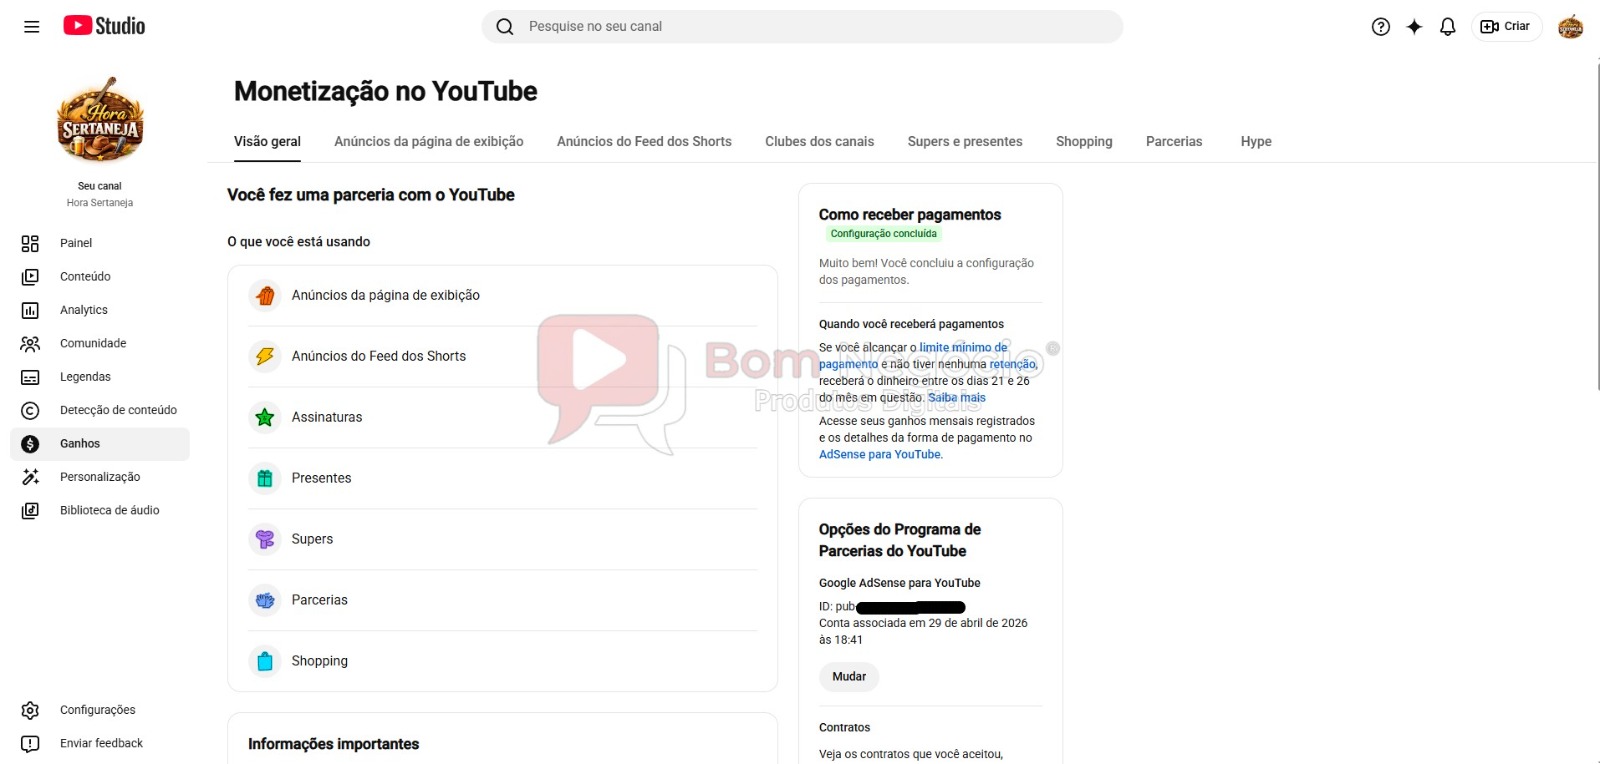Click the Supers purple icon
Image resolution: width=1600 pixels, height=764 pixels.
(265, 539)
